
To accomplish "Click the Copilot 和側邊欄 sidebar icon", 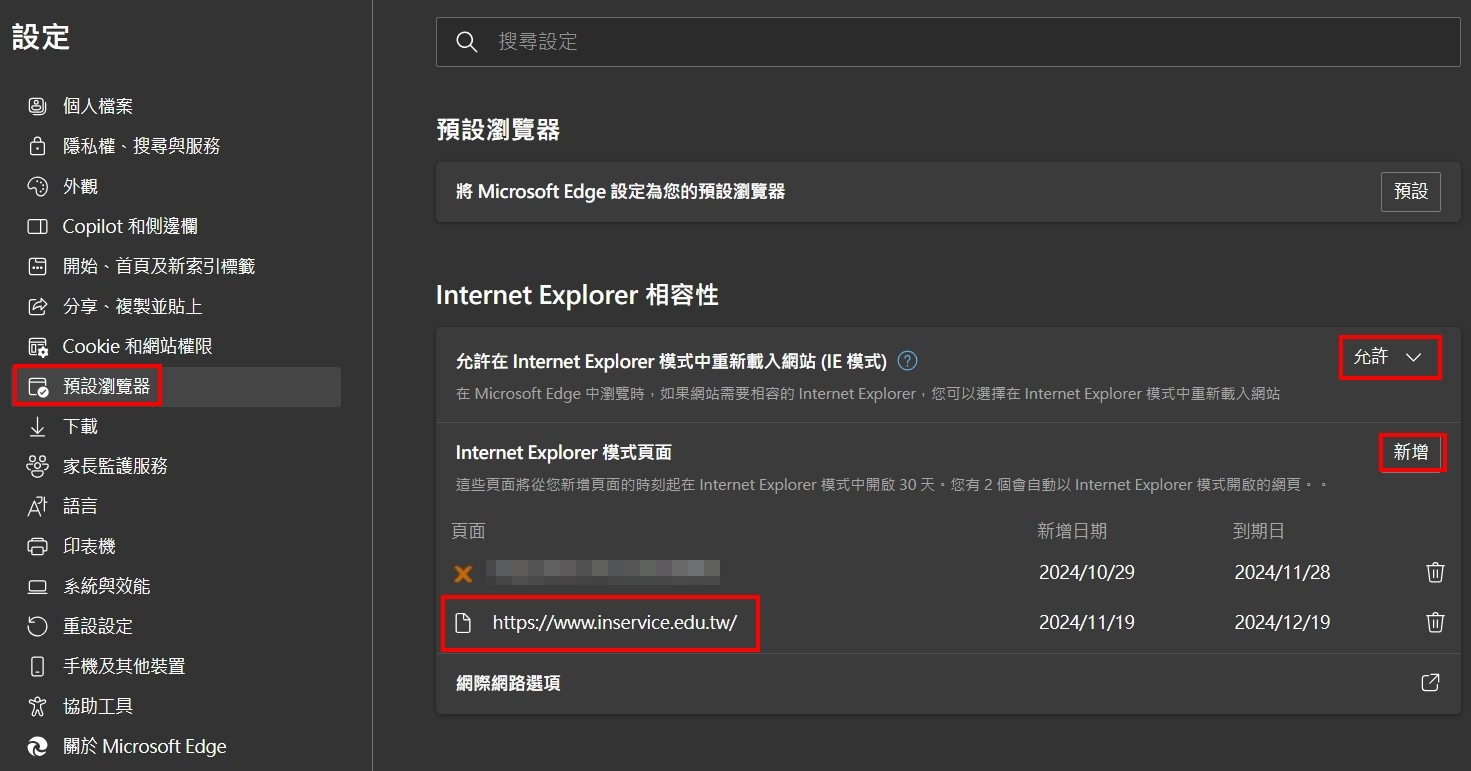I will pyautogui.click(x=37, y=226).
